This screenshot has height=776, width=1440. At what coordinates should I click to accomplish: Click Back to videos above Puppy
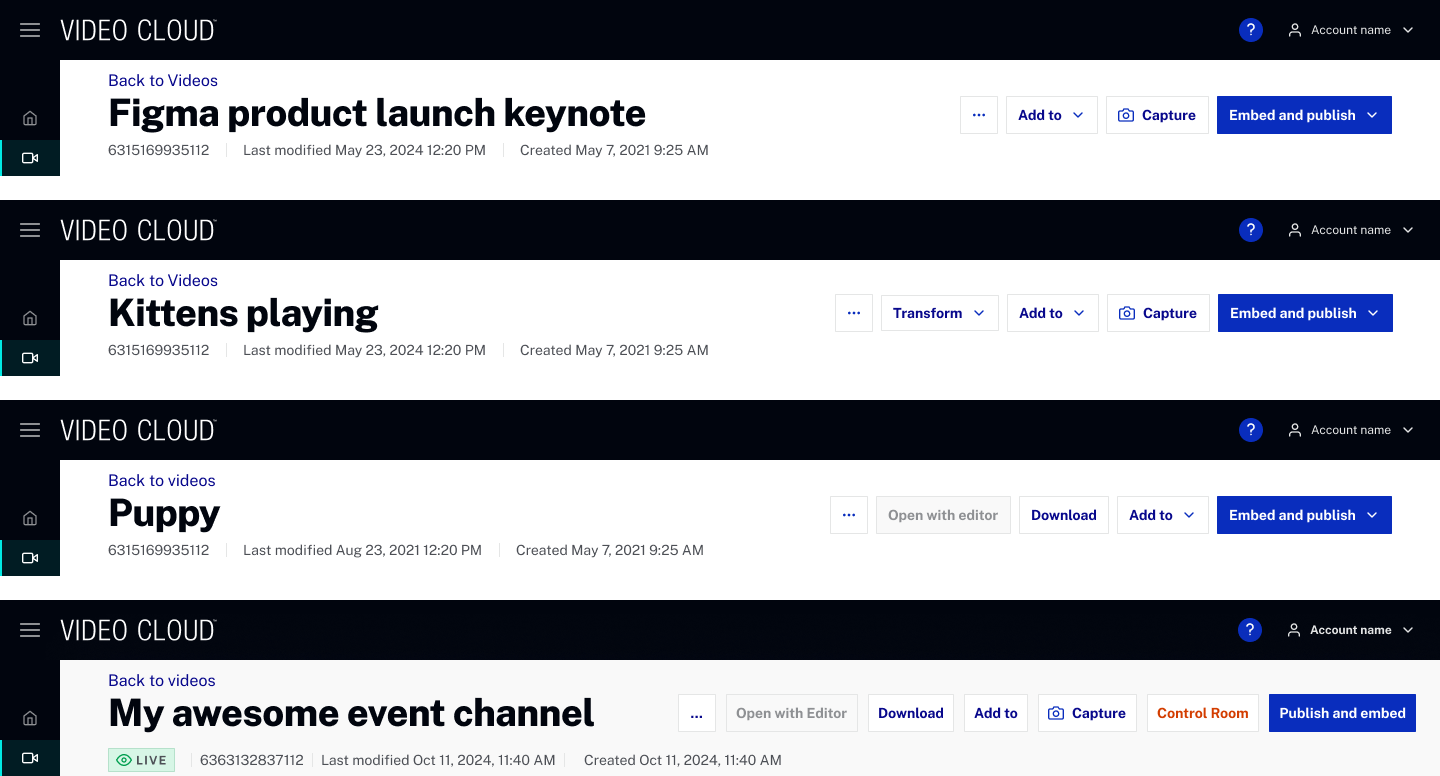click(x=162, y=480)
